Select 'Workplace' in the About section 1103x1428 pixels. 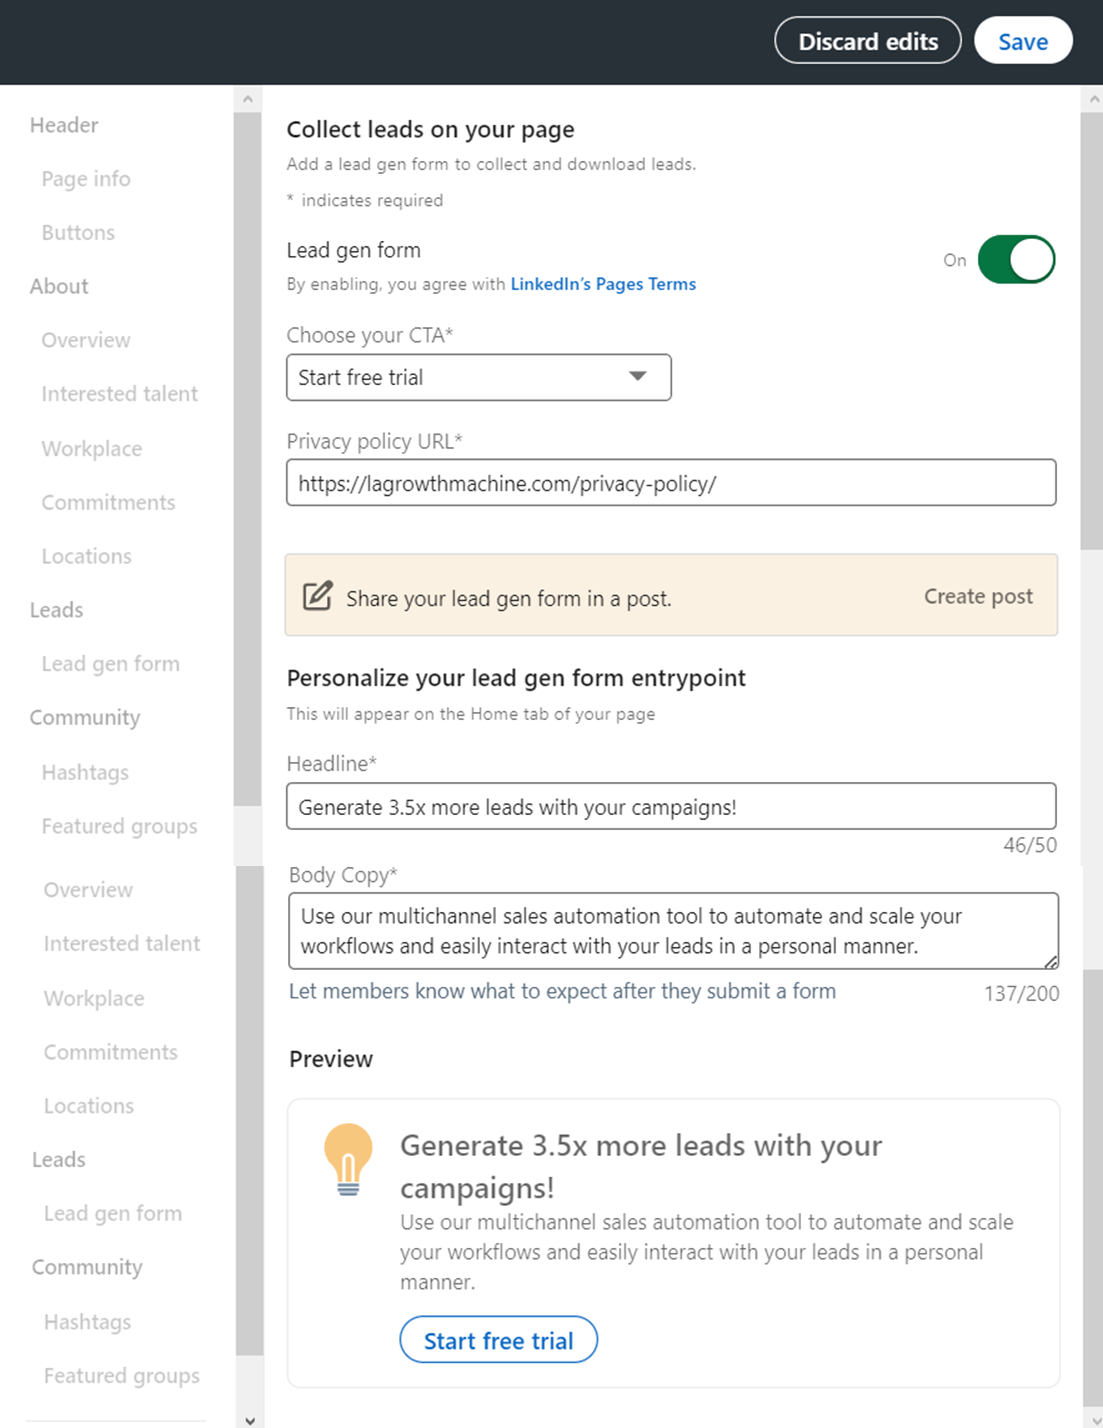91,448
